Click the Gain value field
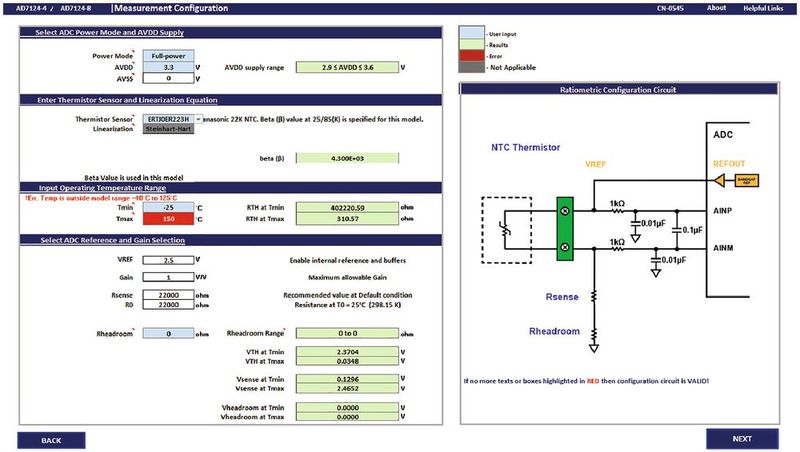 coord(168,277)
